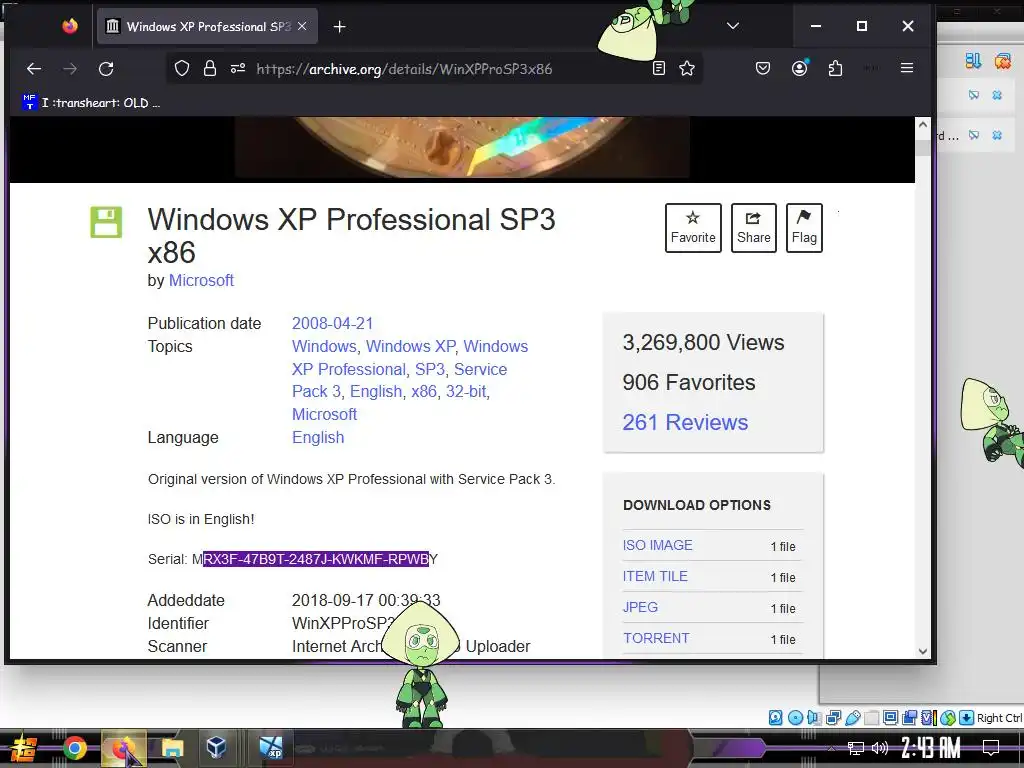Open the 'I :transheart: OLD' bookmark
Viewport: 1024px width, 768px height.
[x=91, y=103]
